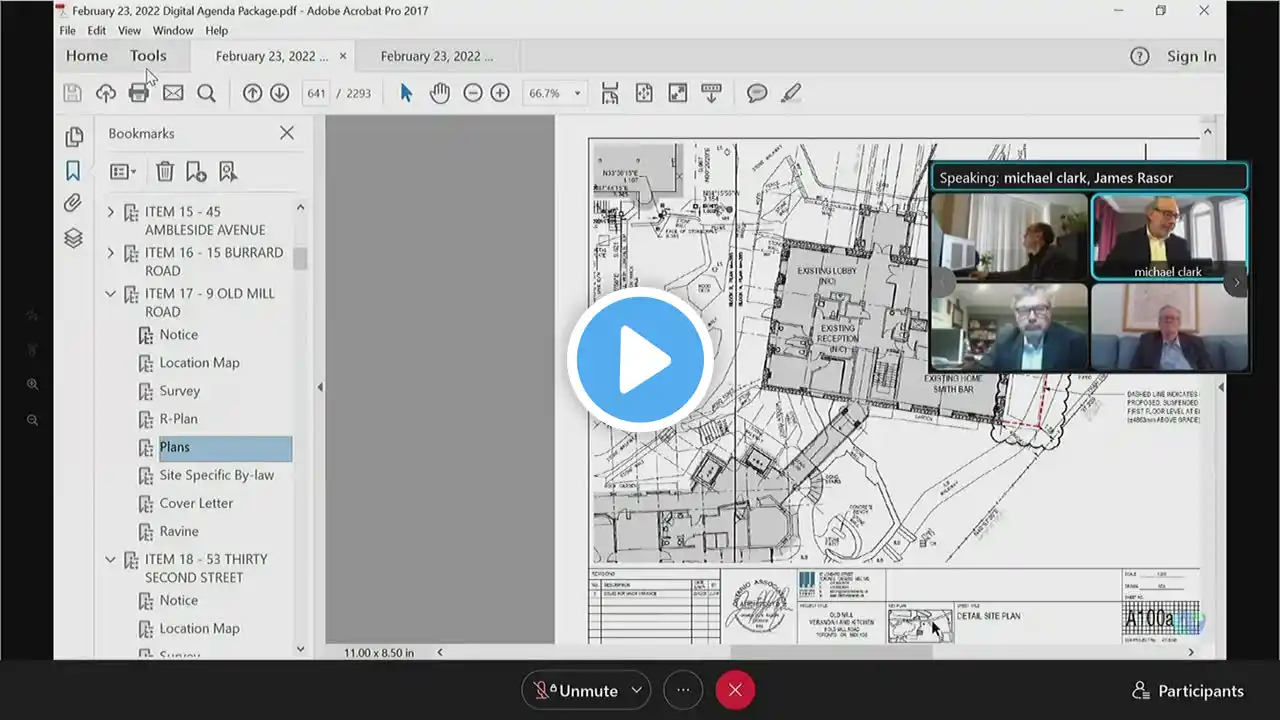The height and width of the screenshot is (720, 1280).
Task: Delete selected bookmark with trash icon
Action: click(x=165, y=172)
